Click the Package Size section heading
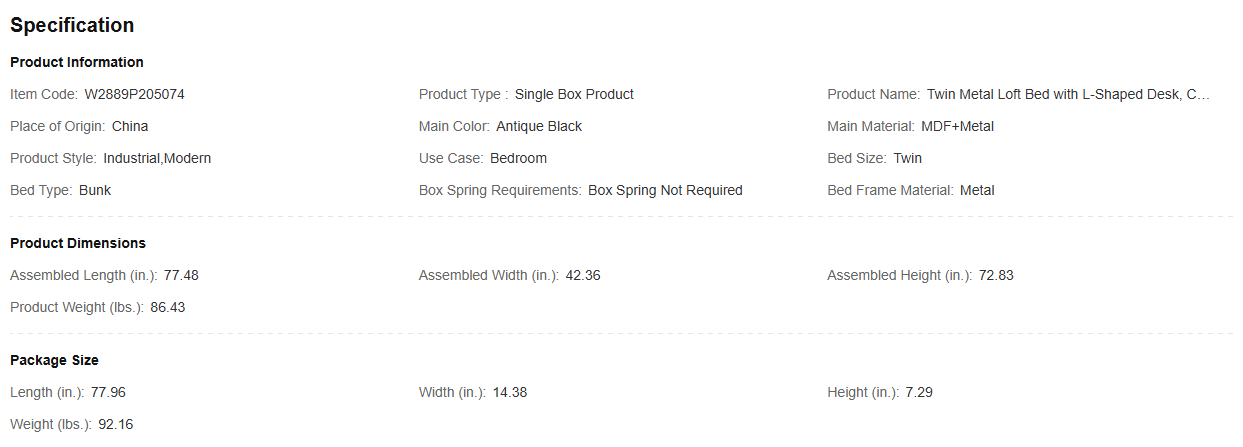 point(54,360)
